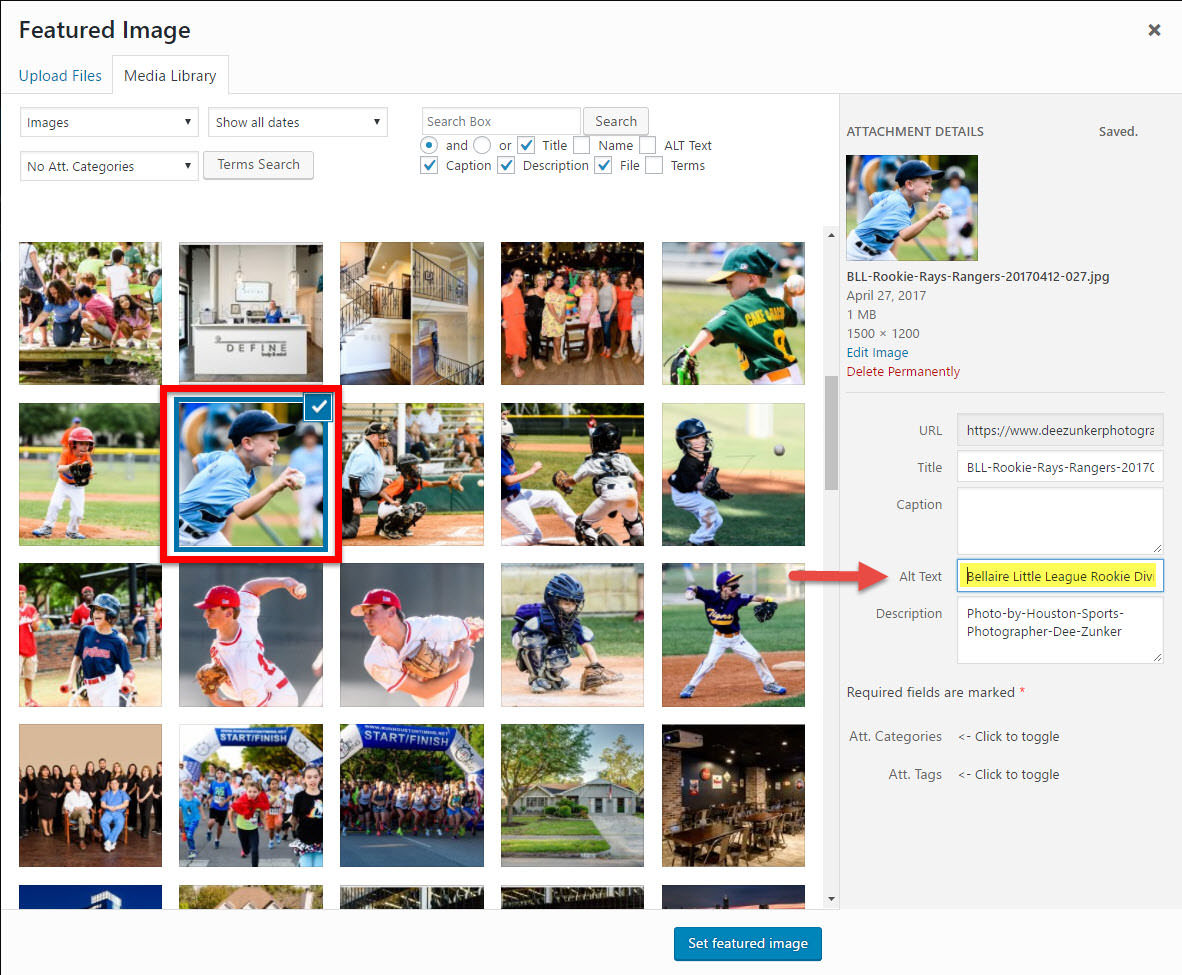Toggle Att. Tags via Click to toggle
The image size is (1182, 975).
click(1009, 774)
